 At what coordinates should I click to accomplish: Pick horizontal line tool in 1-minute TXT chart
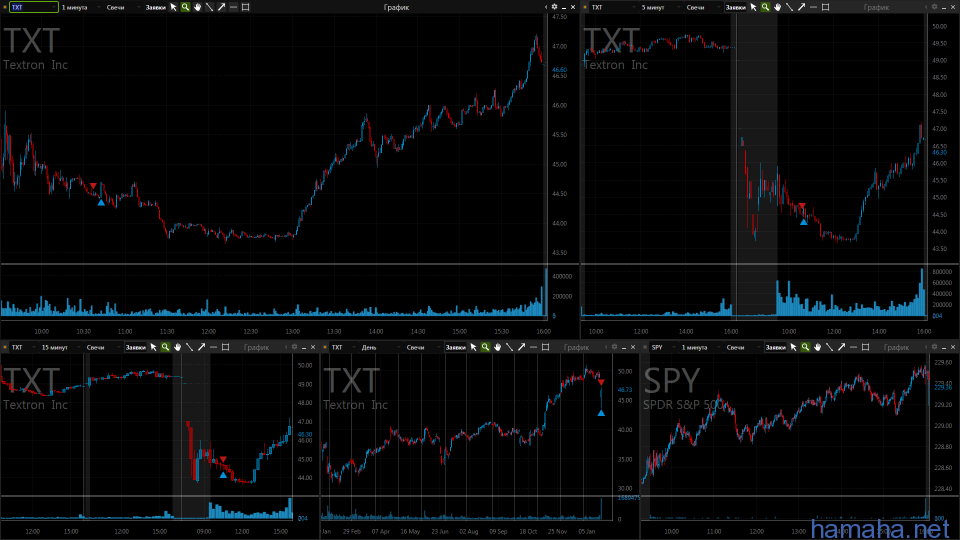233,7
